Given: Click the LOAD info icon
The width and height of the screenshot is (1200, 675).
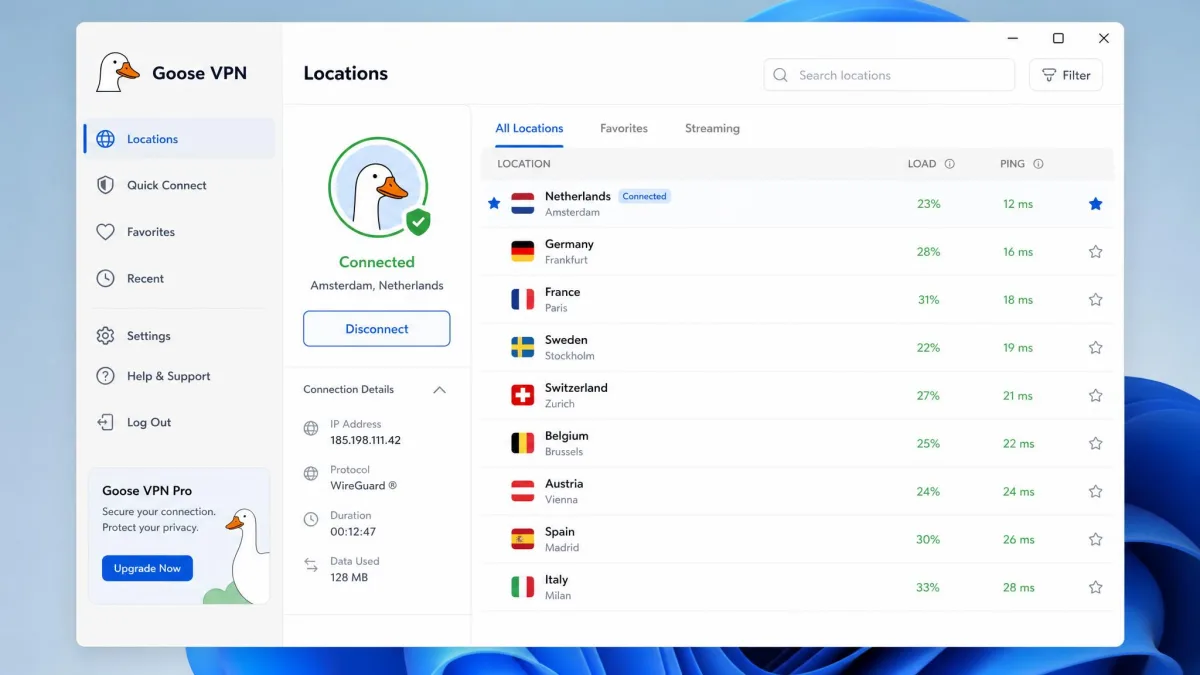Looking at the screenshot, I should [950, 164].
